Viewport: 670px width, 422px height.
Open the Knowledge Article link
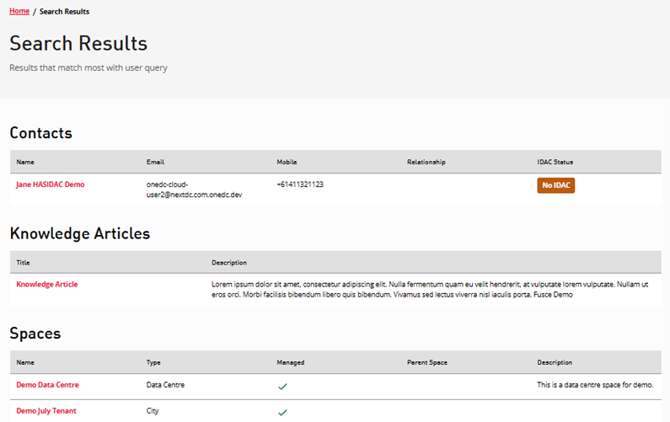(47, 285)
